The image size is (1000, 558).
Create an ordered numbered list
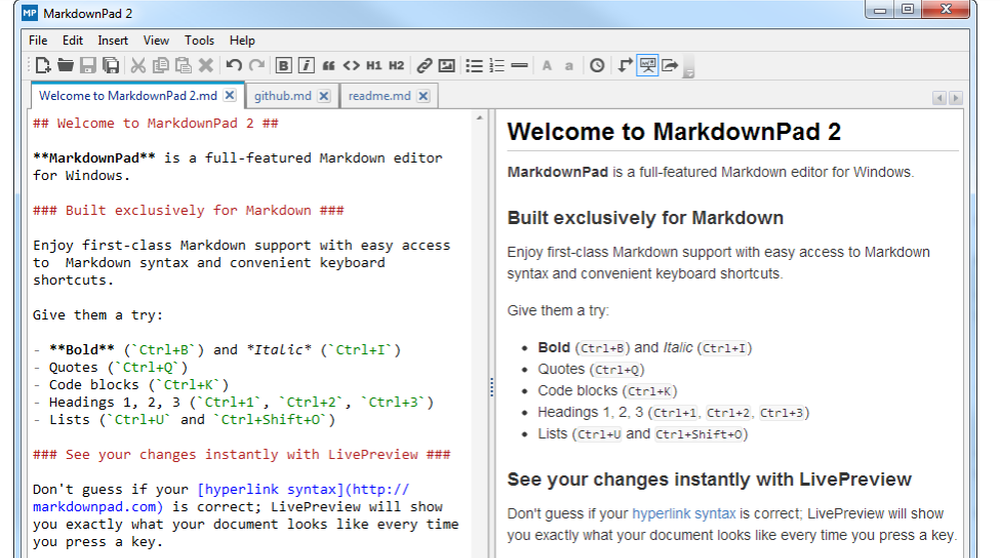pos(497,65)
